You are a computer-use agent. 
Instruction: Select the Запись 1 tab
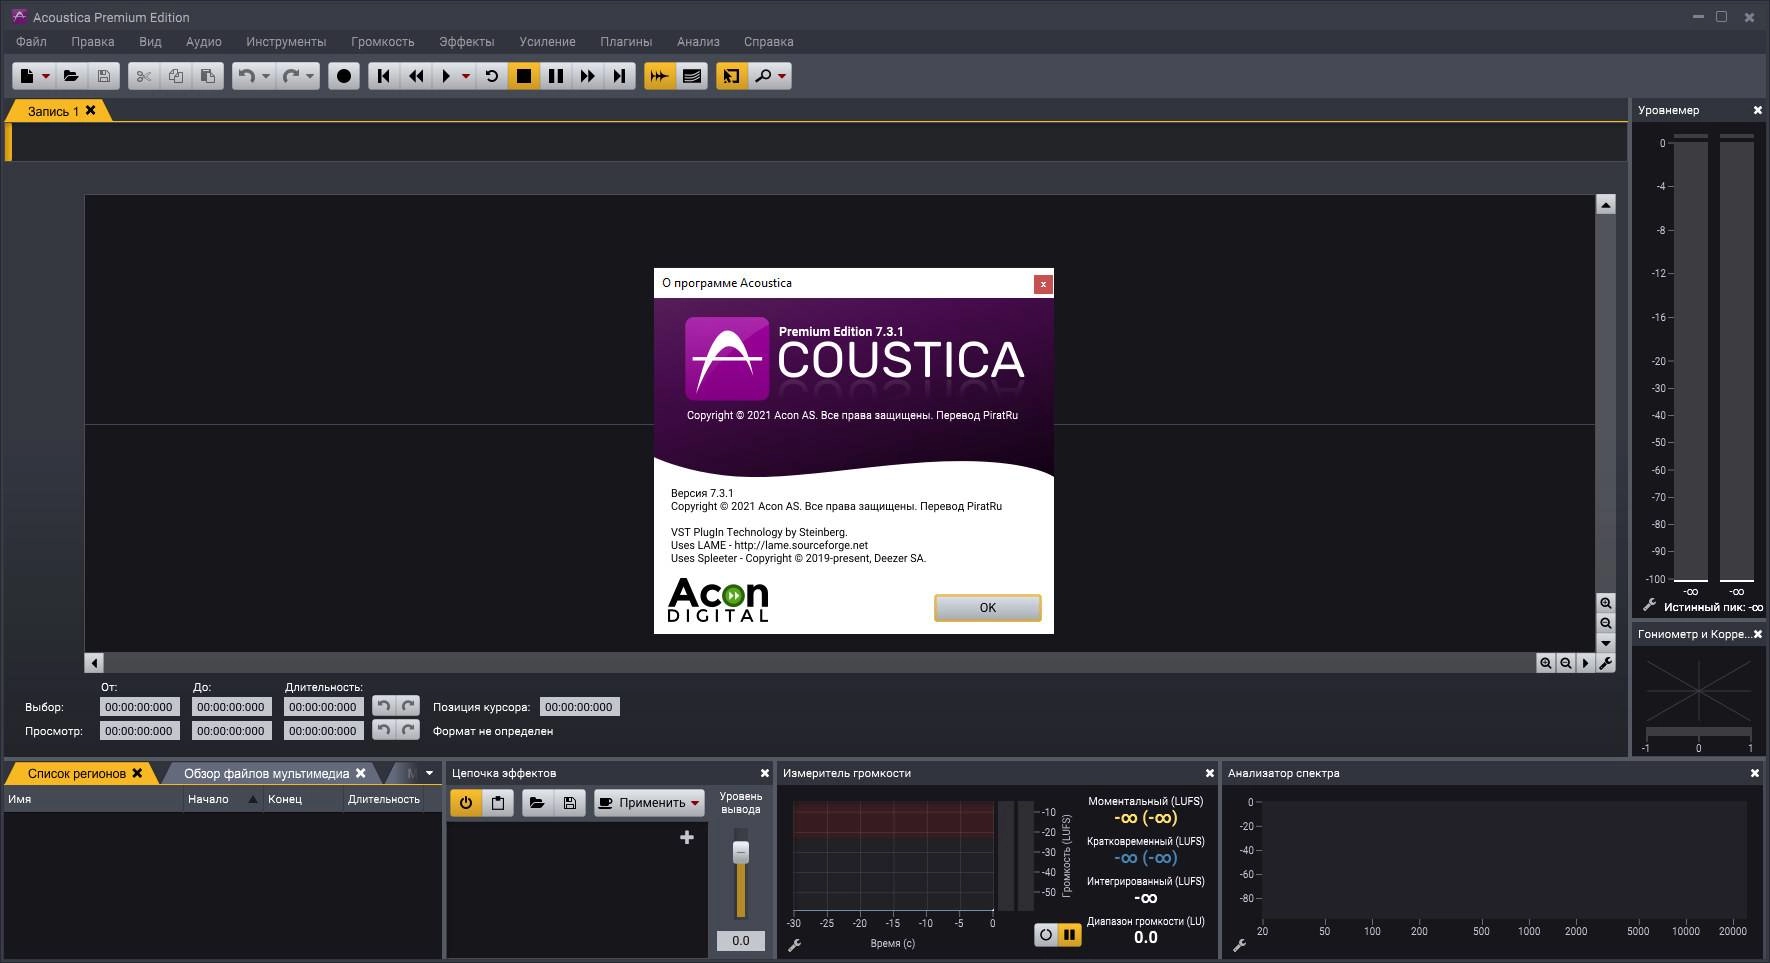tap(53, 111)
